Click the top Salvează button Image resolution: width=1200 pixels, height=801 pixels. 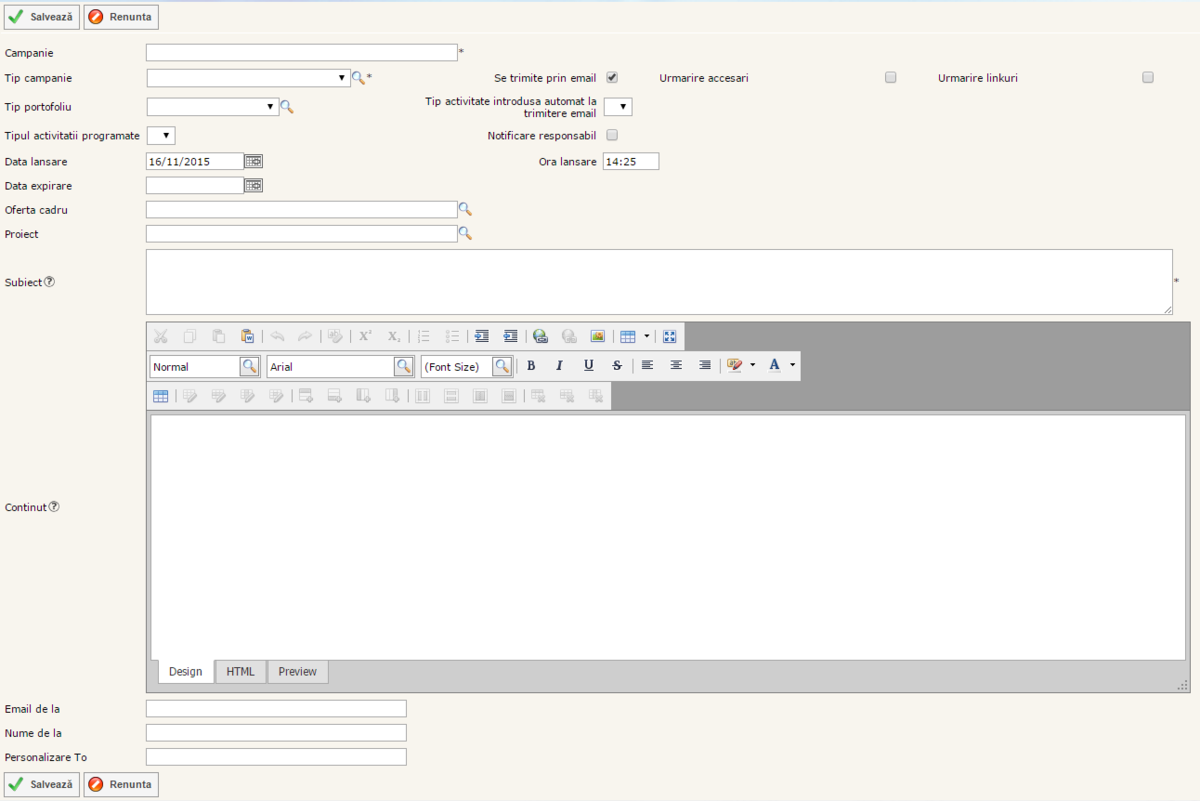tap(41, 17)
